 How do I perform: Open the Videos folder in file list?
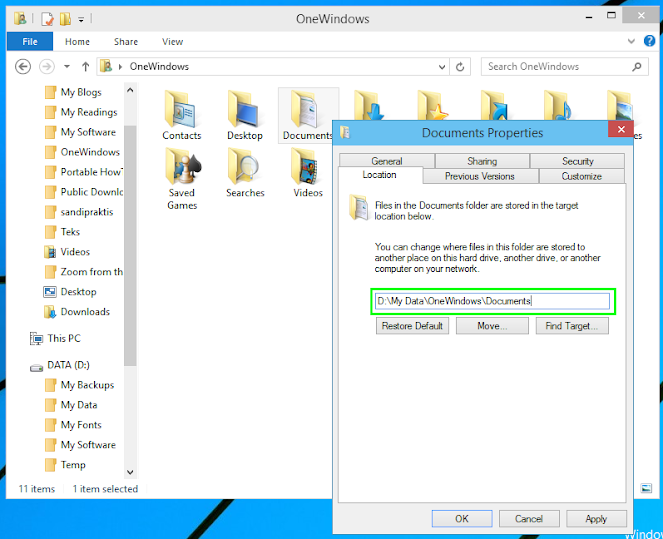coord(308,172)
